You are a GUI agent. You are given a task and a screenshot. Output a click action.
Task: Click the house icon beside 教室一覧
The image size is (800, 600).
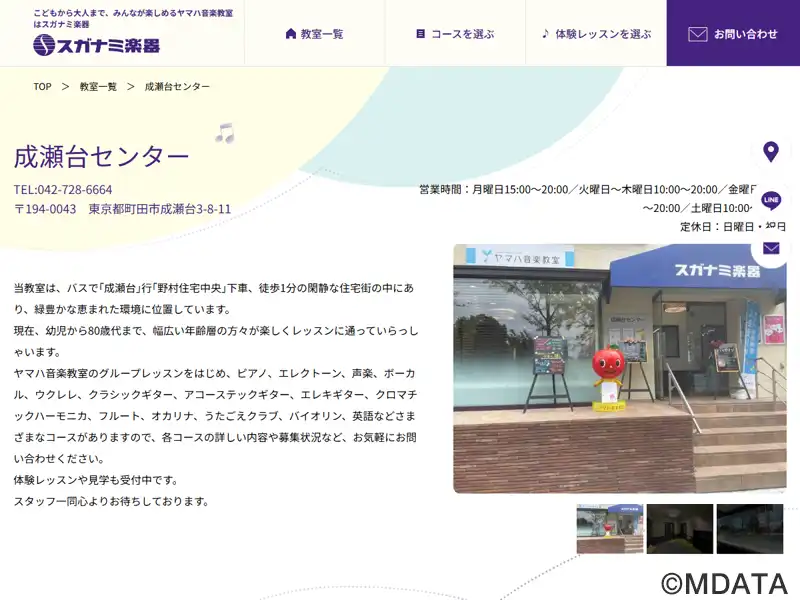pyautogui.click(x=291, y=34)
